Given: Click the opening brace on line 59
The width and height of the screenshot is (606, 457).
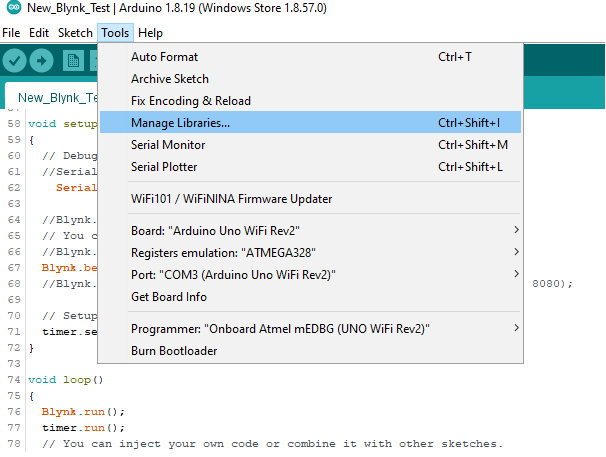Looking at the screenshot, I should pos(31,140).
